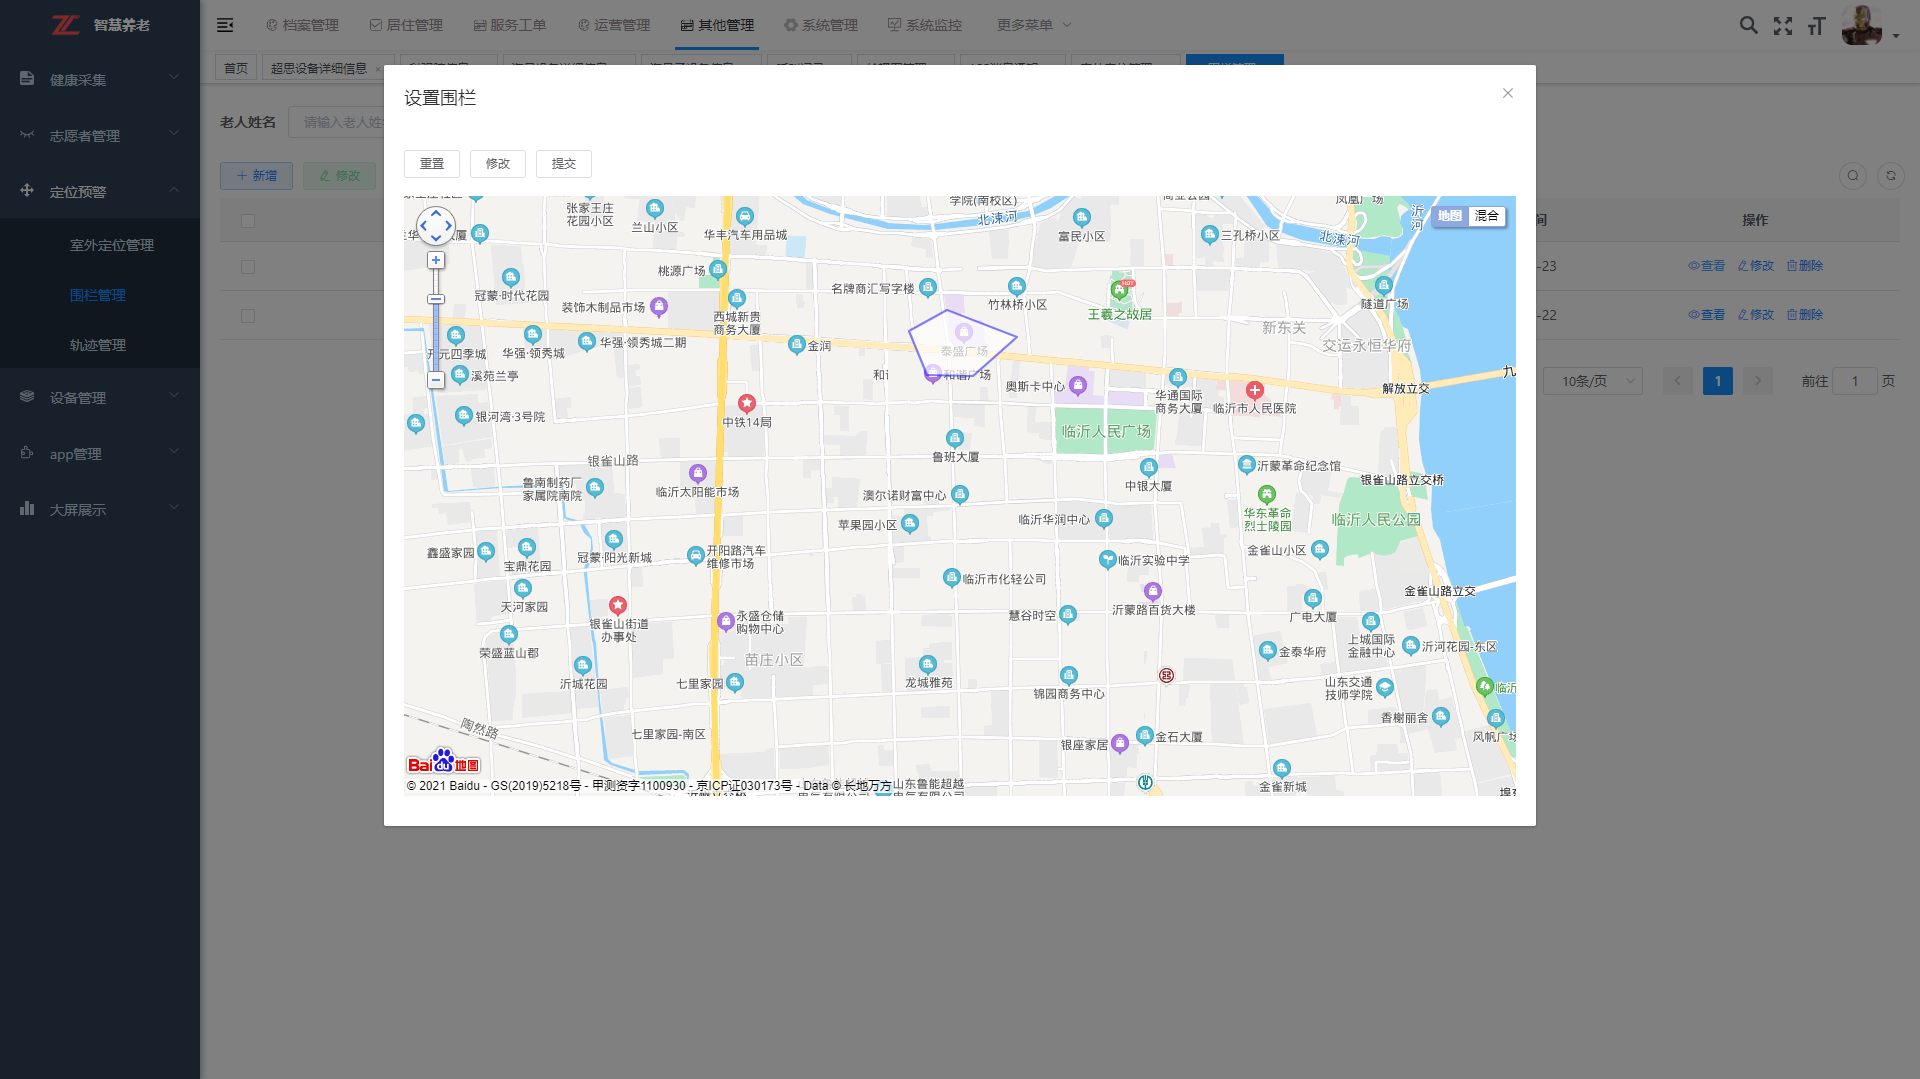Switch map to 混合 hybrid view

click(x=1487, y=216)
